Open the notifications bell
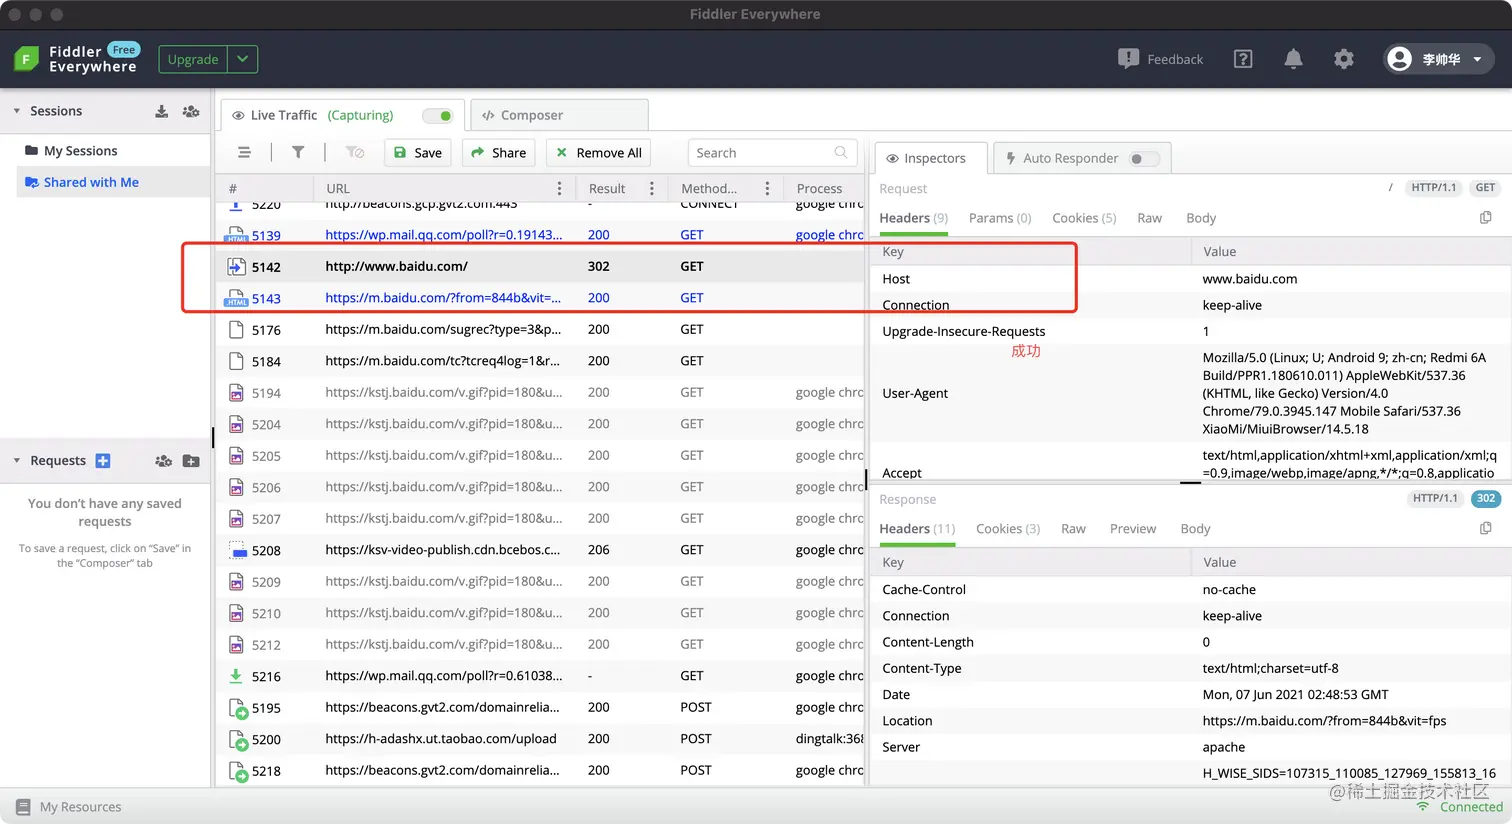The width and height of the screenshot is (1512, 824). pos(1293,59)
